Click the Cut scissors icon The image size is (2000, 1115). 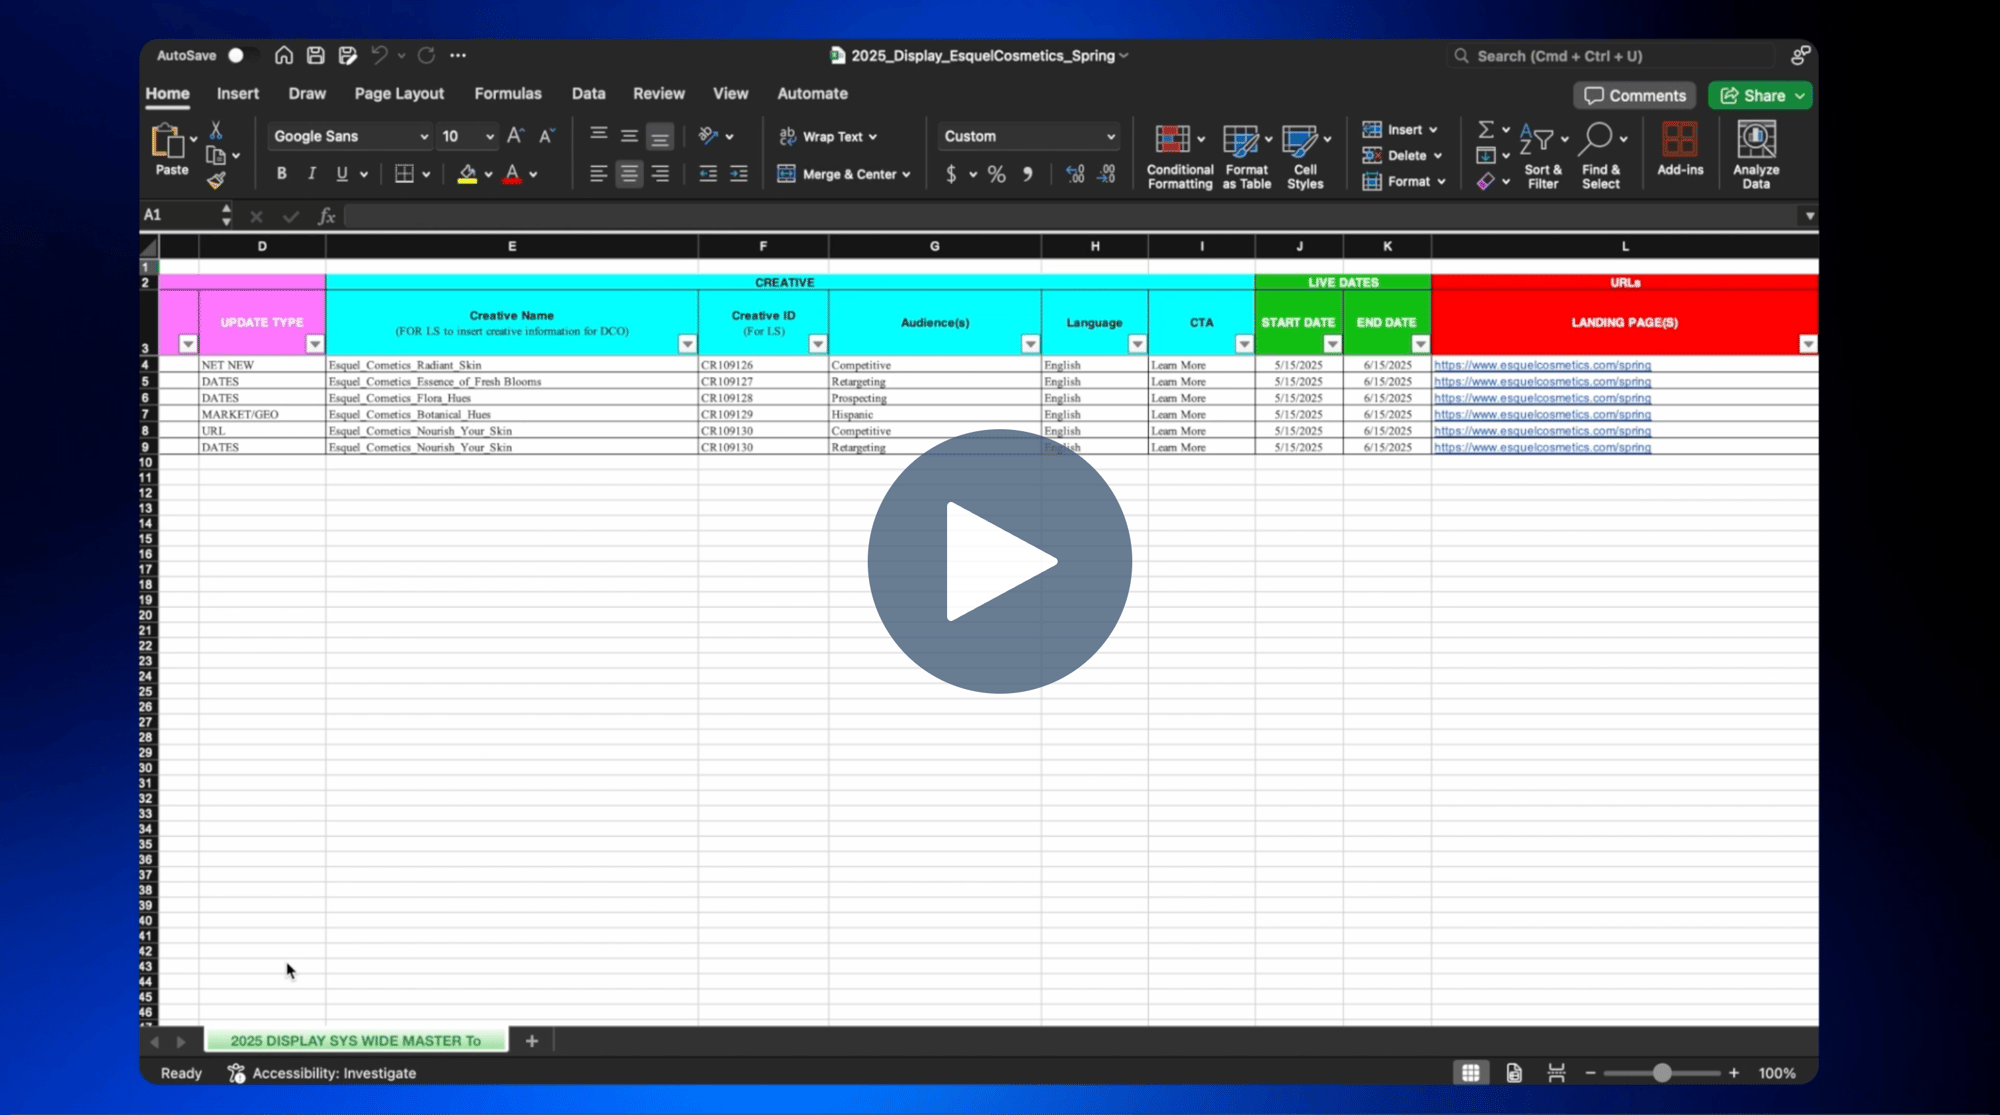tap(216, 131)
